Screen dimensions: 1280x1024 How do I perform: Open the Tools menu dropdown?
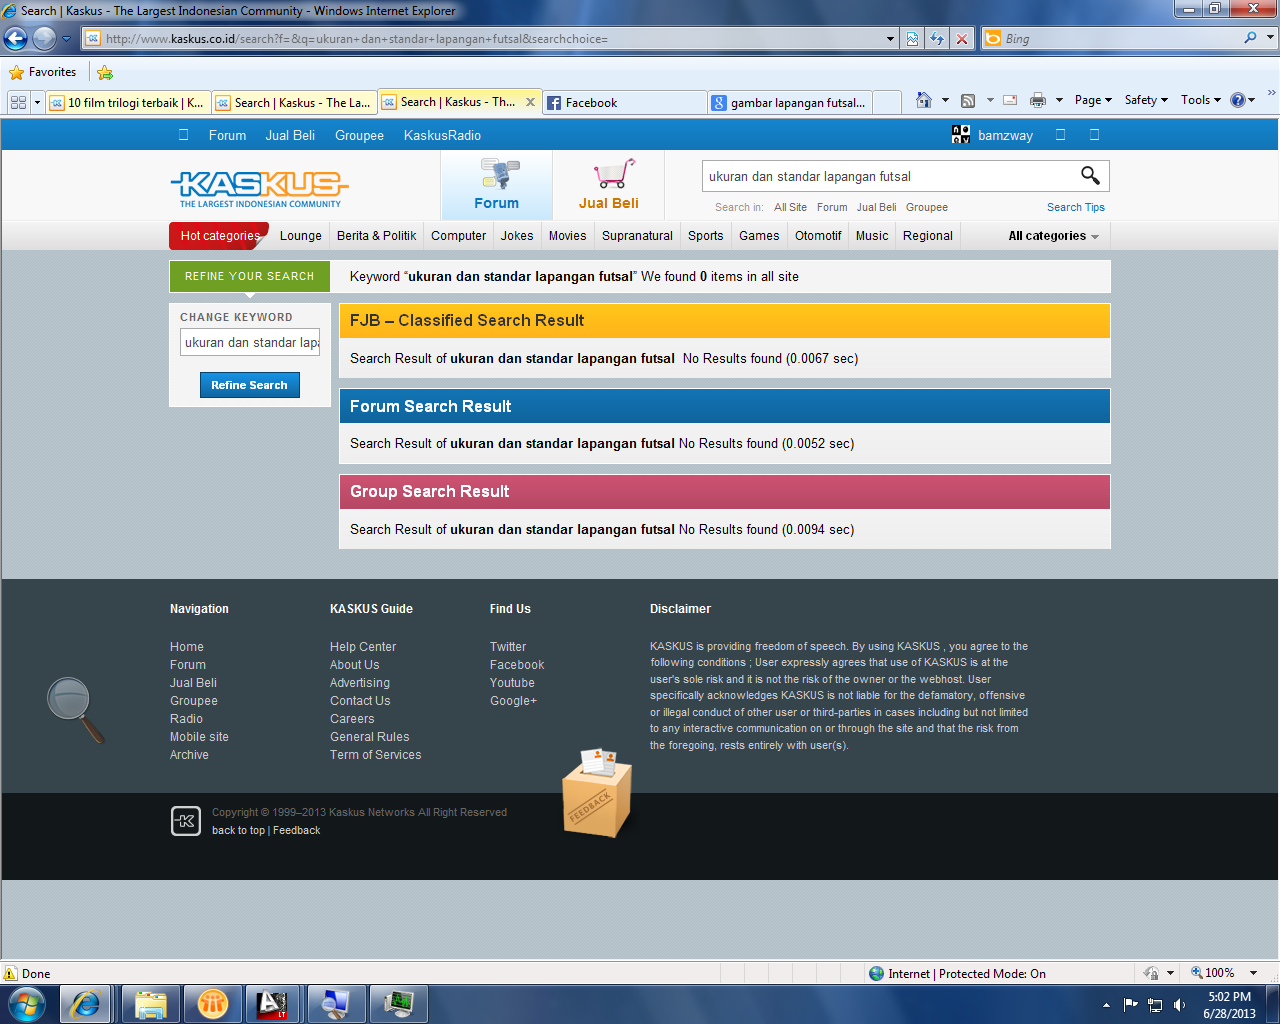point(1201,100)
